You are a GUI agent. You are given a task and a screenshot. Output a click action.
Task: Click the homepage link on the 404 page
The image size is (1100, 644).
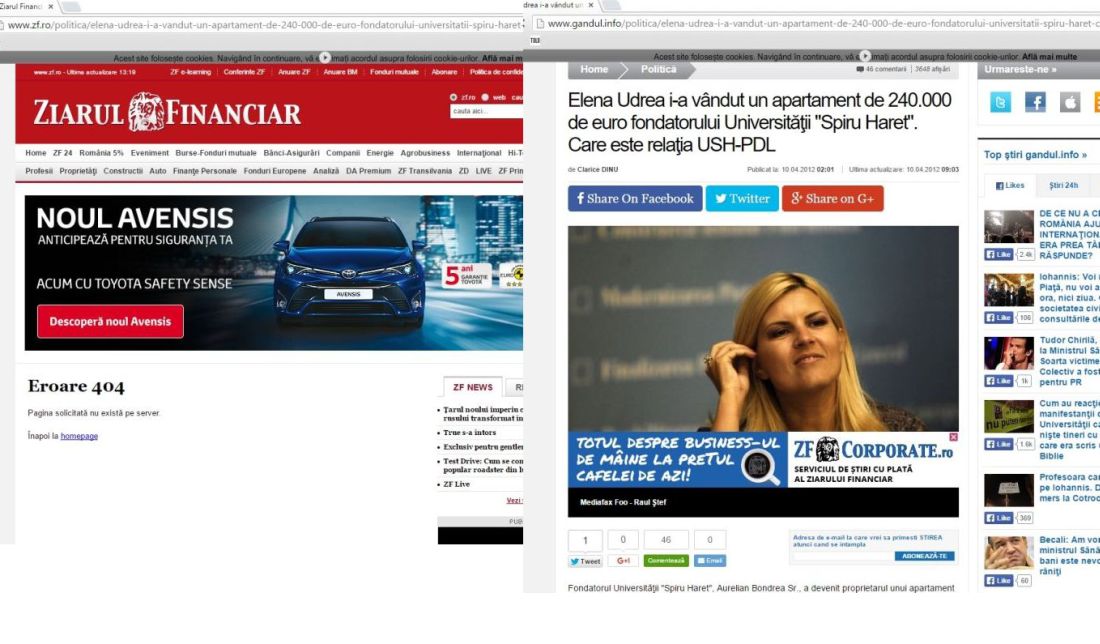pyautogui.click(x=79, y=436)
